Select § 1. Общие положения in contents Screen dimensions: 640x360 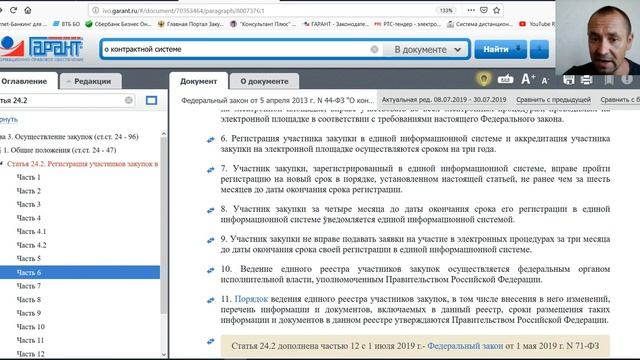[x=58, y=150]
